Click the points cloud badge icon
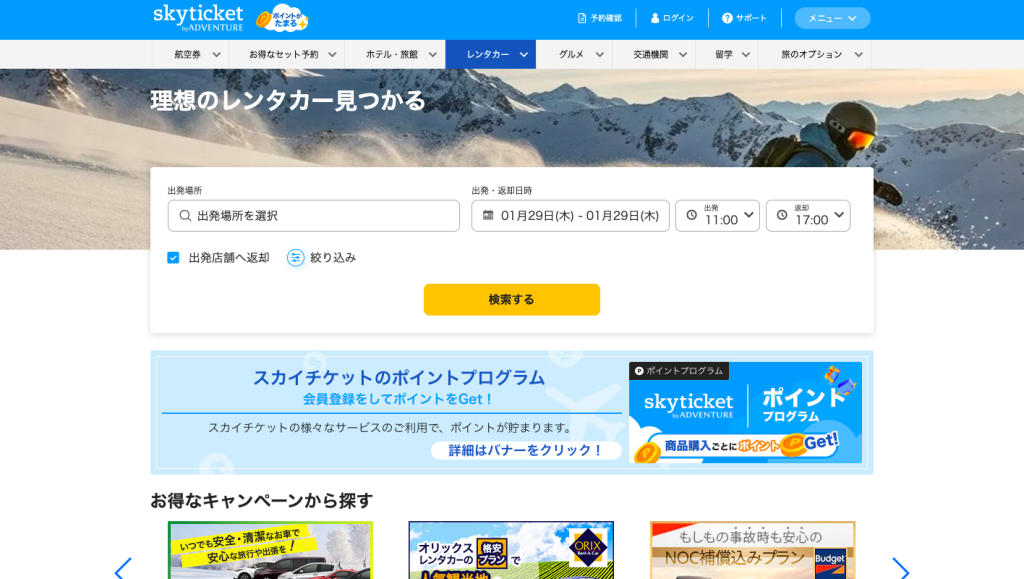This screenshot has width=1024, height=579. tap(282, 18)
